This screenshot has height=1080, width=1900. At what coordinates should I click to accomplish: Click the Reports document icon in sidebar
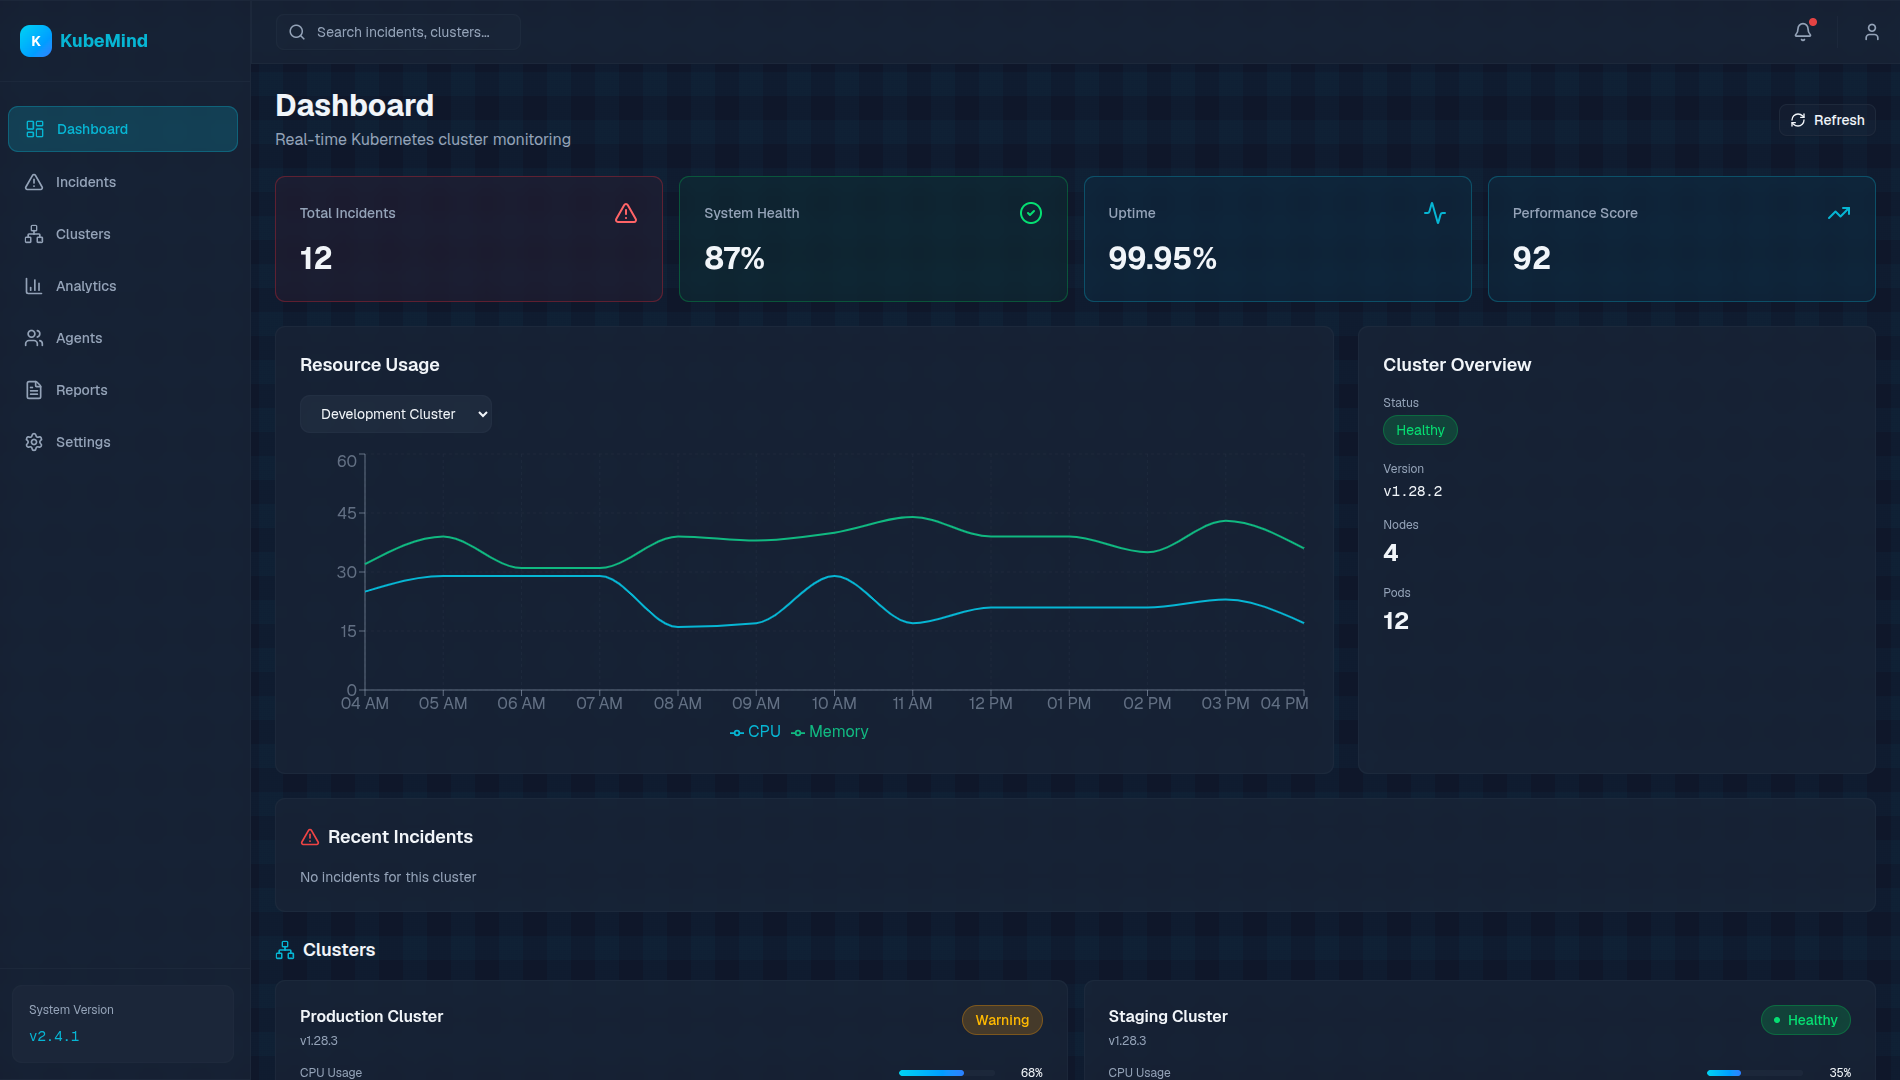pyautogui.click(x=34, y=390)
